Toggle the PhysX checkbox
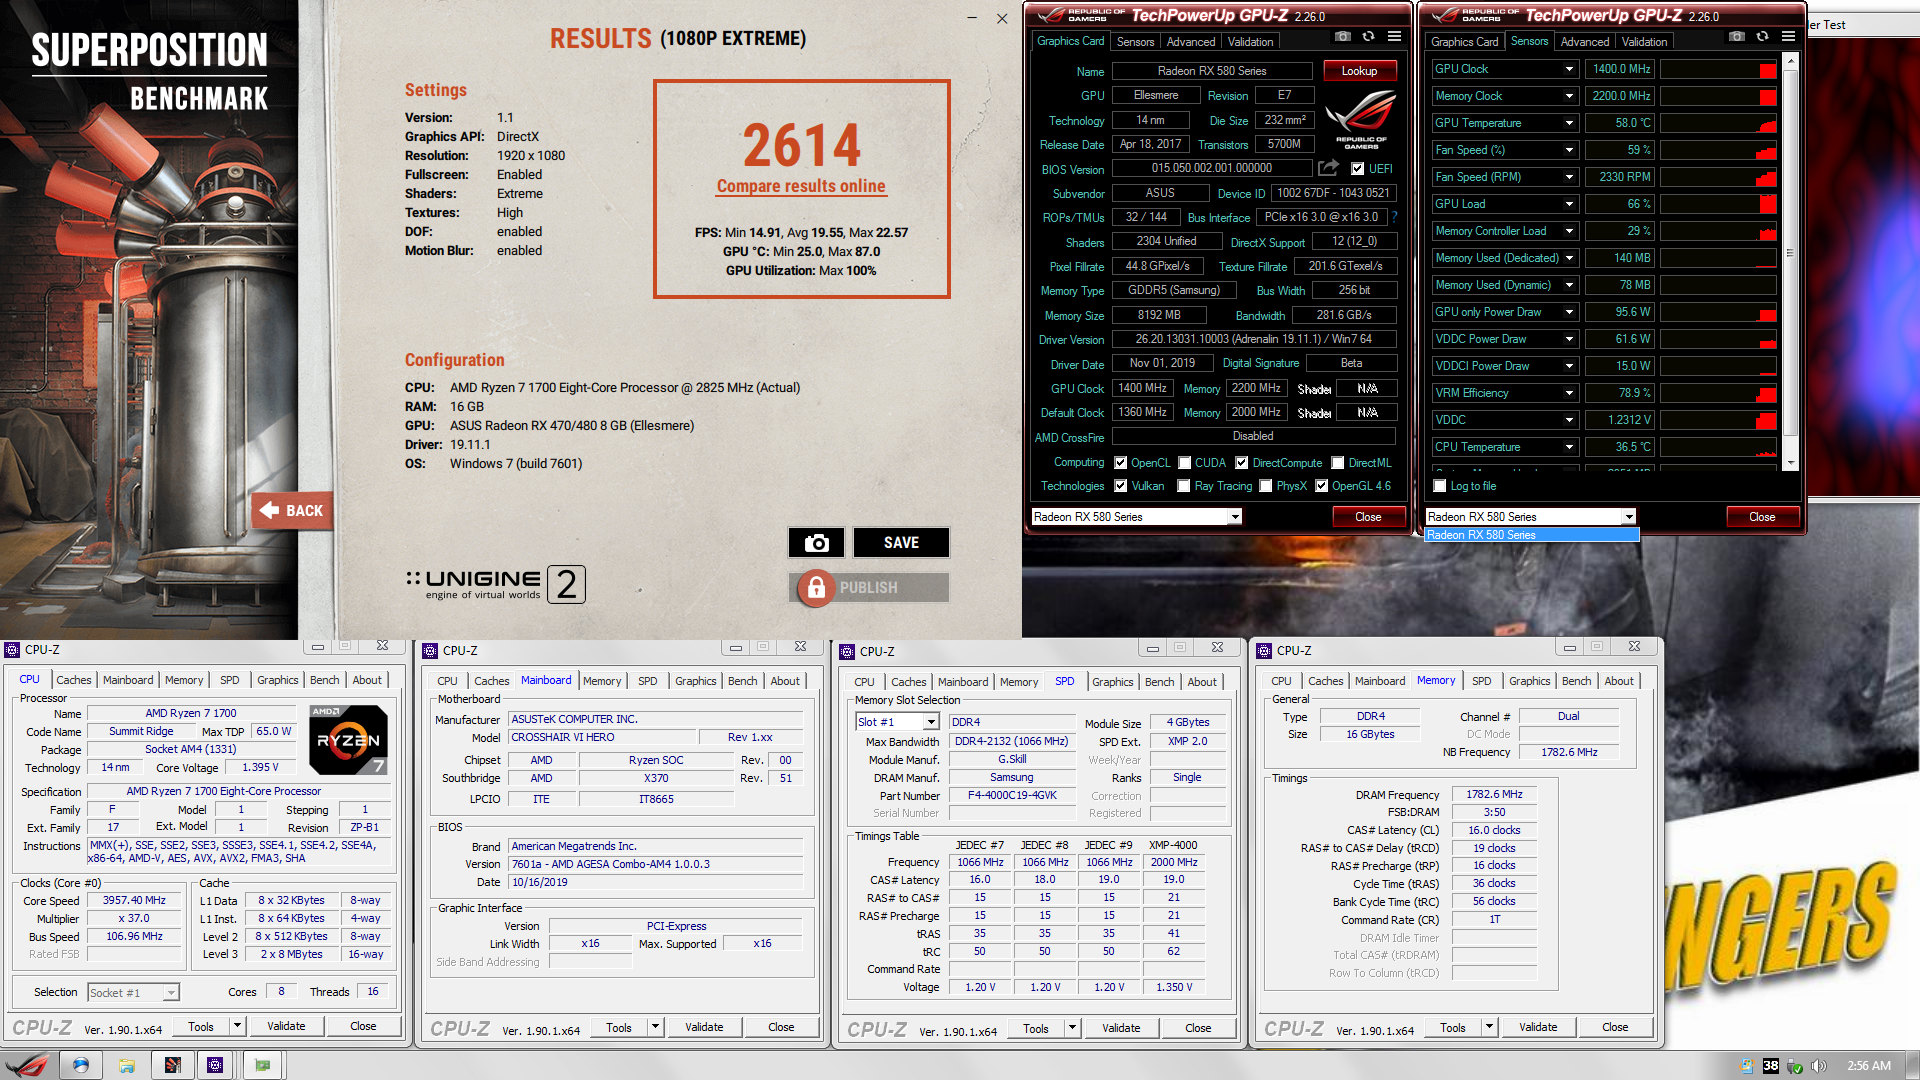Screen dimensions: 1920x1080 point(1266,486)
